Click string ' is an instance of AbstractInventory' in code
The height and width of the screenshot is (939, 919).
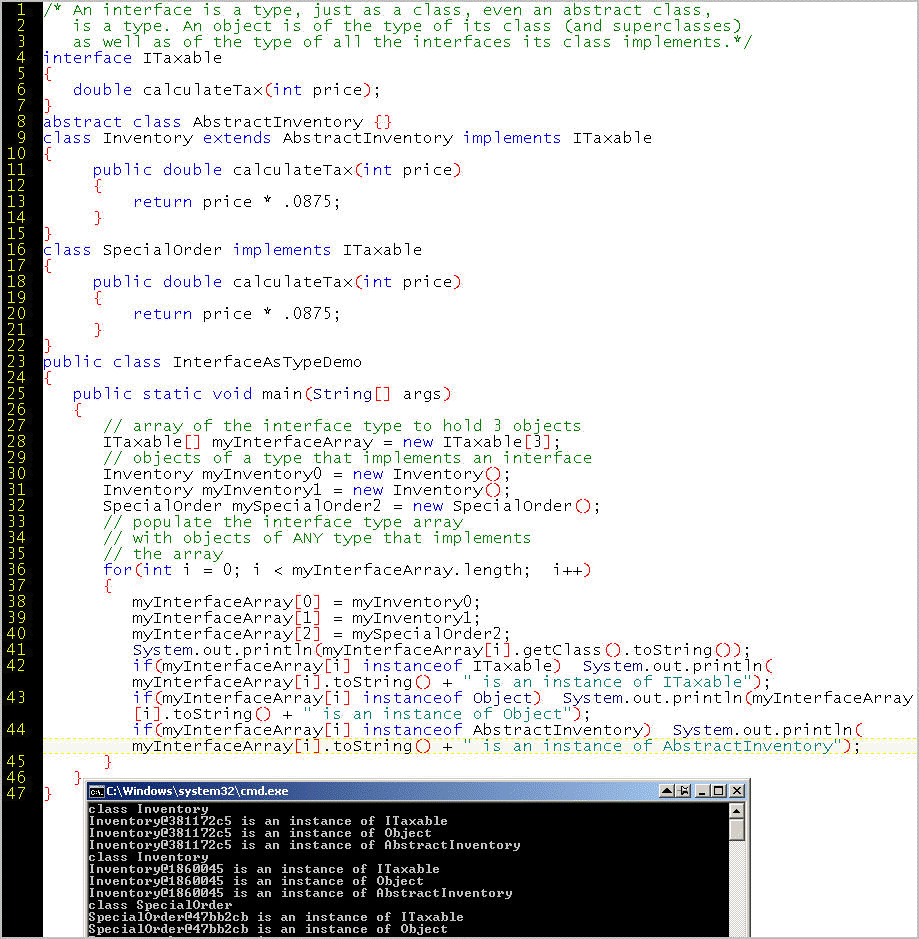pyautogui.click(x=653, y=746)
